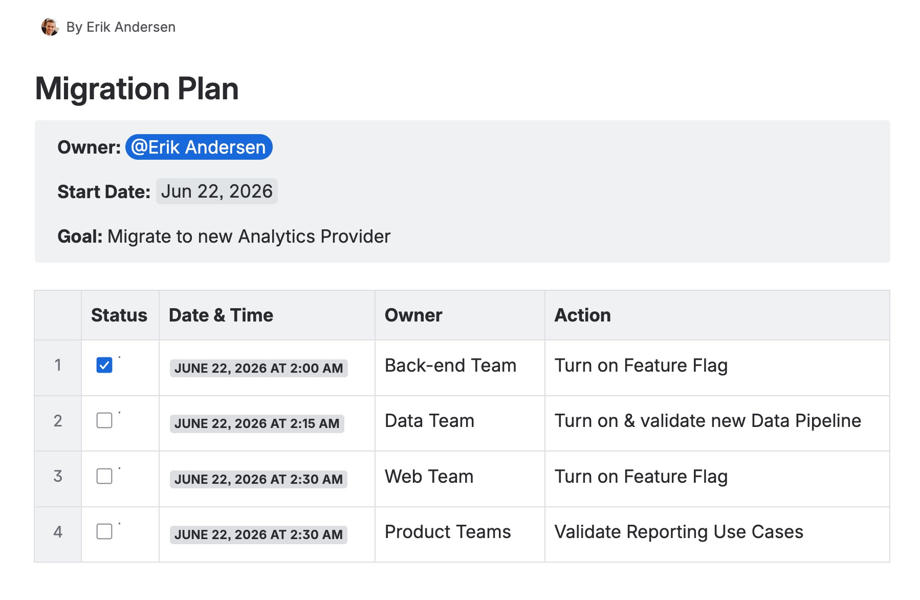Open the June 22 2:00 AM date chip
920x600 pixels.
coord(258,368)
